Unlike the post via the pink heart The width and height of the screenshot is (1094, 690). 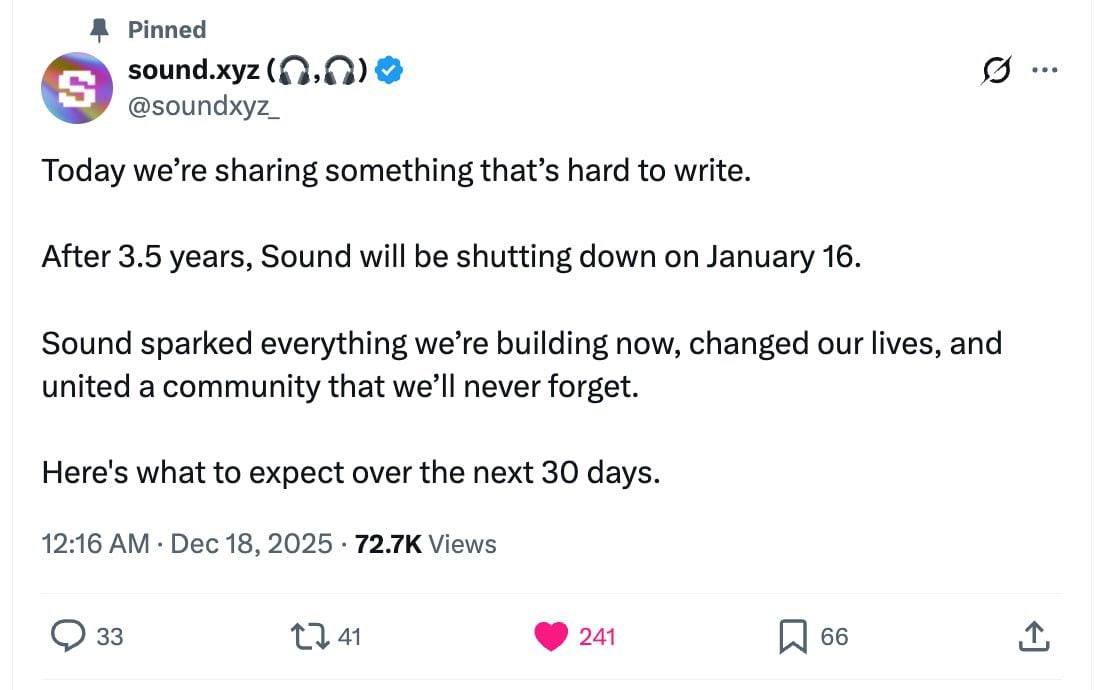(550, 636)
